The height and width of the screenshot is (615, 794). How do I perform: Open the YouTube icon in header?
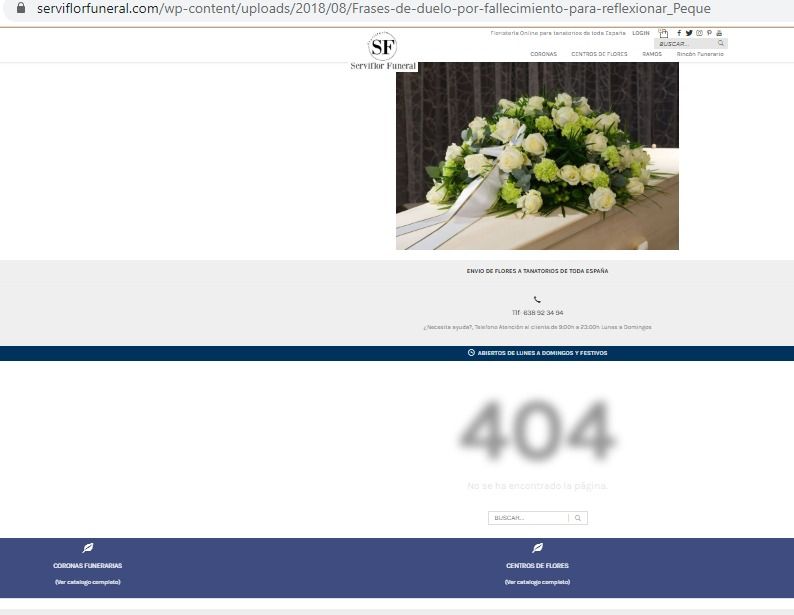(x=719, y=33)
